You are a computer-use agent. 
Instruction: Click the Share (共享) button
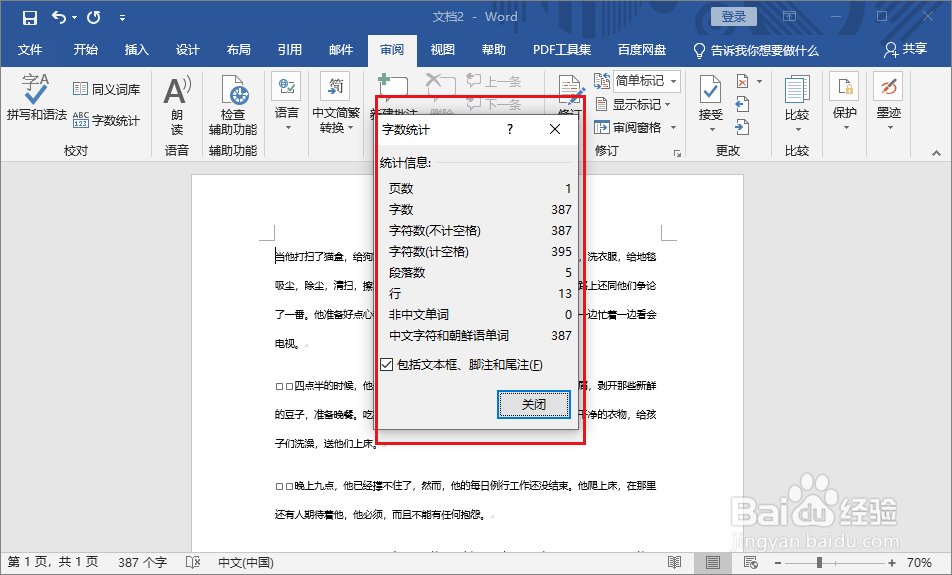coord(906,49)
